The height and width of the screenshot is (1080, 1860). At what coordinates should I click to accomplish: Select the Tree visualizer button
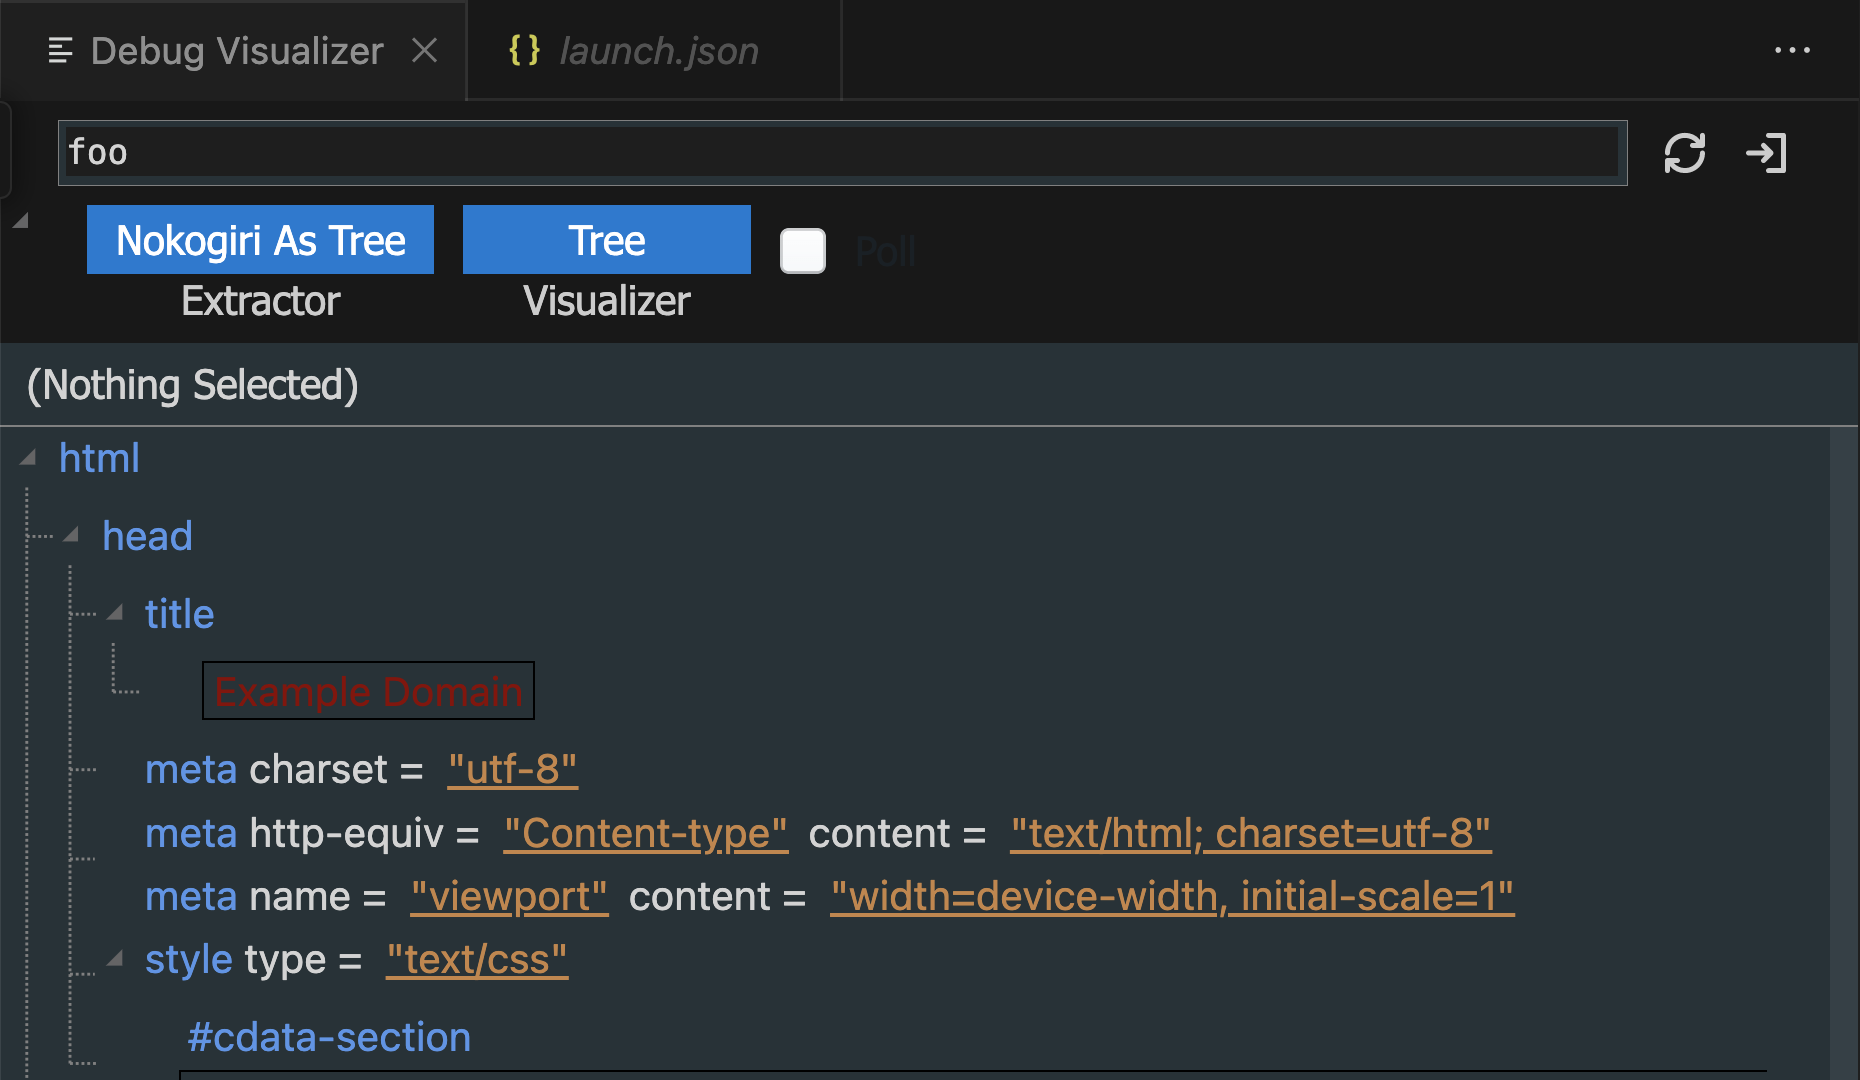tap(606, 240)
